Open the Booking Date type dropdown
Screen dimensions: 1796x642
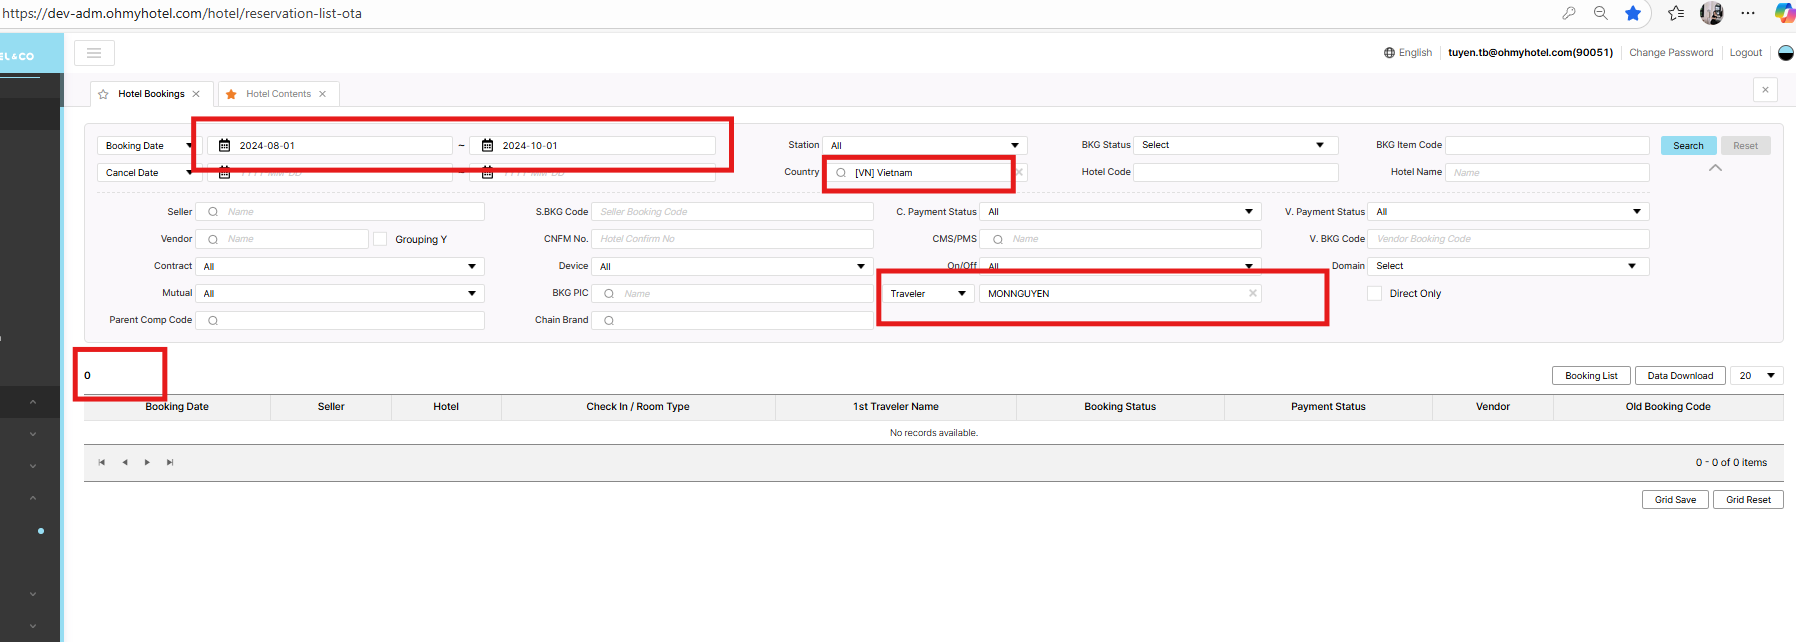(148, 146)
